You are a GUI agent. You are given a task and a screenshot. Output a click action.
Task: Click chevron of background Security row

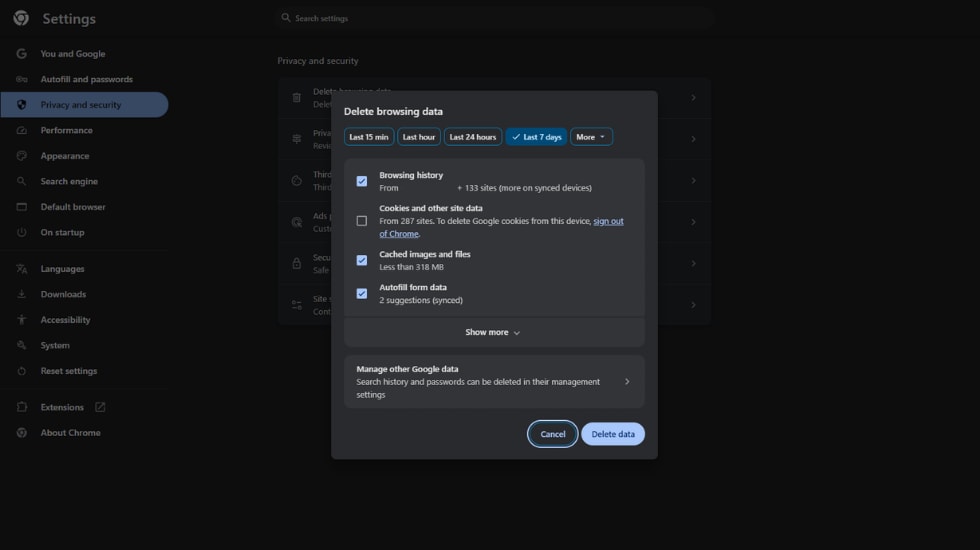pyautogui.click(x=693, y=264)
